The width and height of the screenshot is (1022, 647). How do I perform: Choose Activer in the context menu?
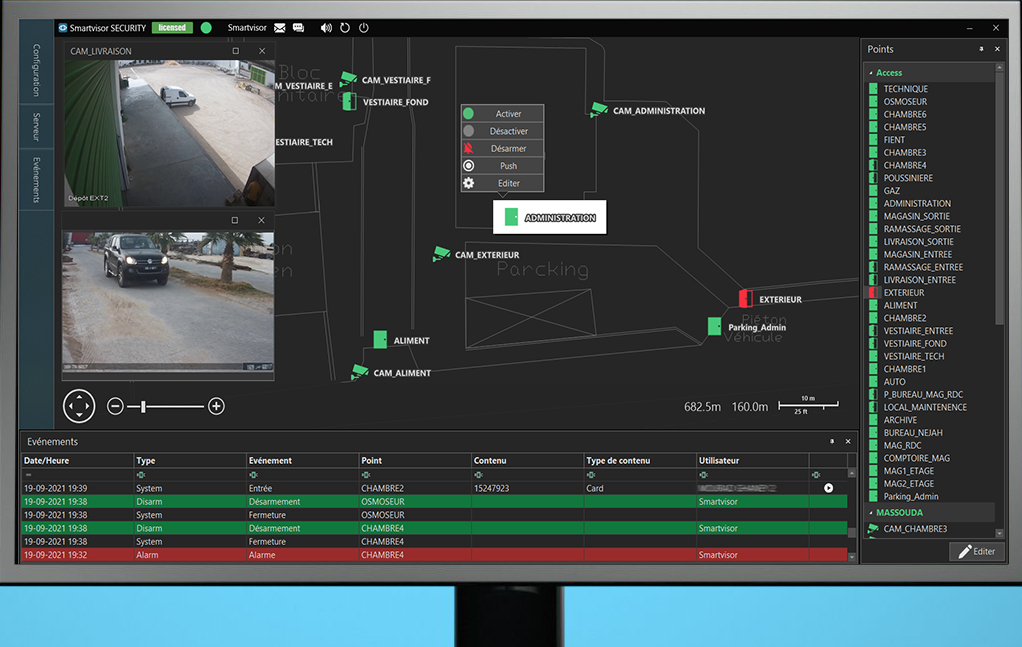(508, 114)
